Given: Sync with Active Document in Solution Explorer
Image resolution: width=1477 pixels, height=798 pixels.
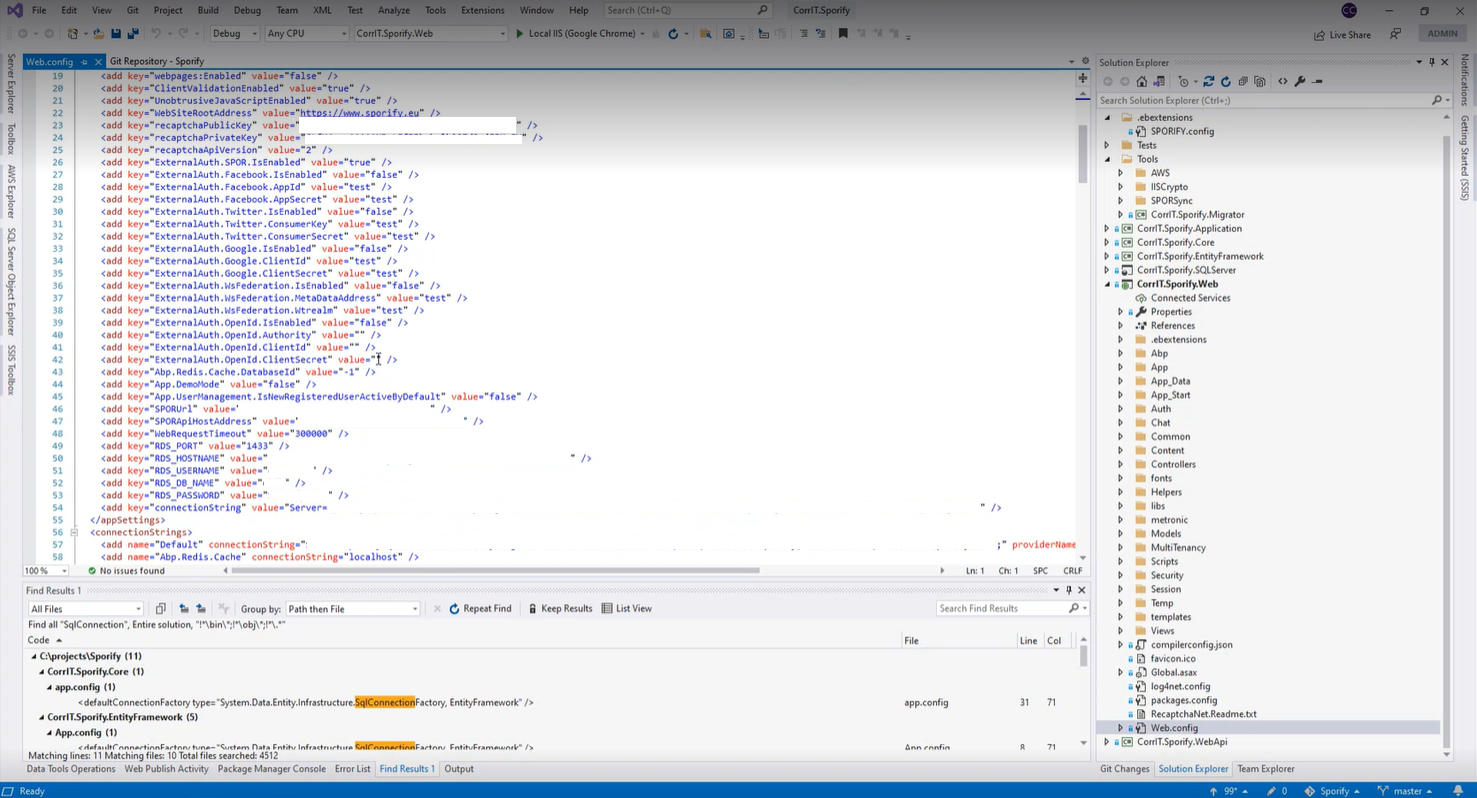Looking at the screenshot, I should coord(1208,82).
